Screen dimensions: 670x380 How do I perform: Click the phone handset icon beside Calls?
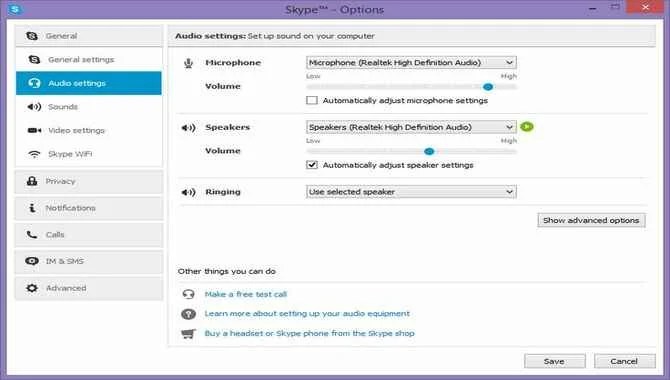point(32,234)
